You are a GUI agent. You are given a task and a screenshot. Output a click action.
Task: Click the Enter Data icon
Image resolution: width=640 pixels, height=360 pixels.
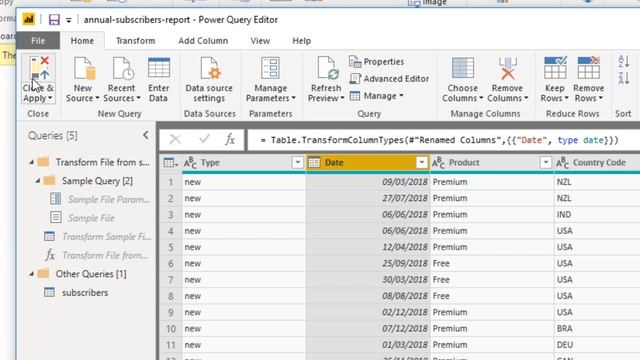click(159, 68)
